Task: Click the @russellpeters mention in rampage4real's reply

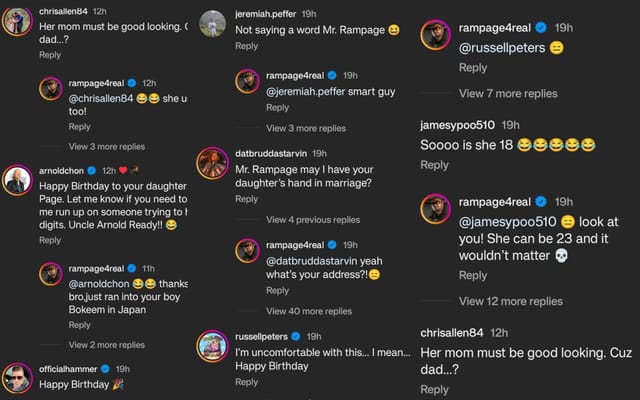Action: coord(501,47)
